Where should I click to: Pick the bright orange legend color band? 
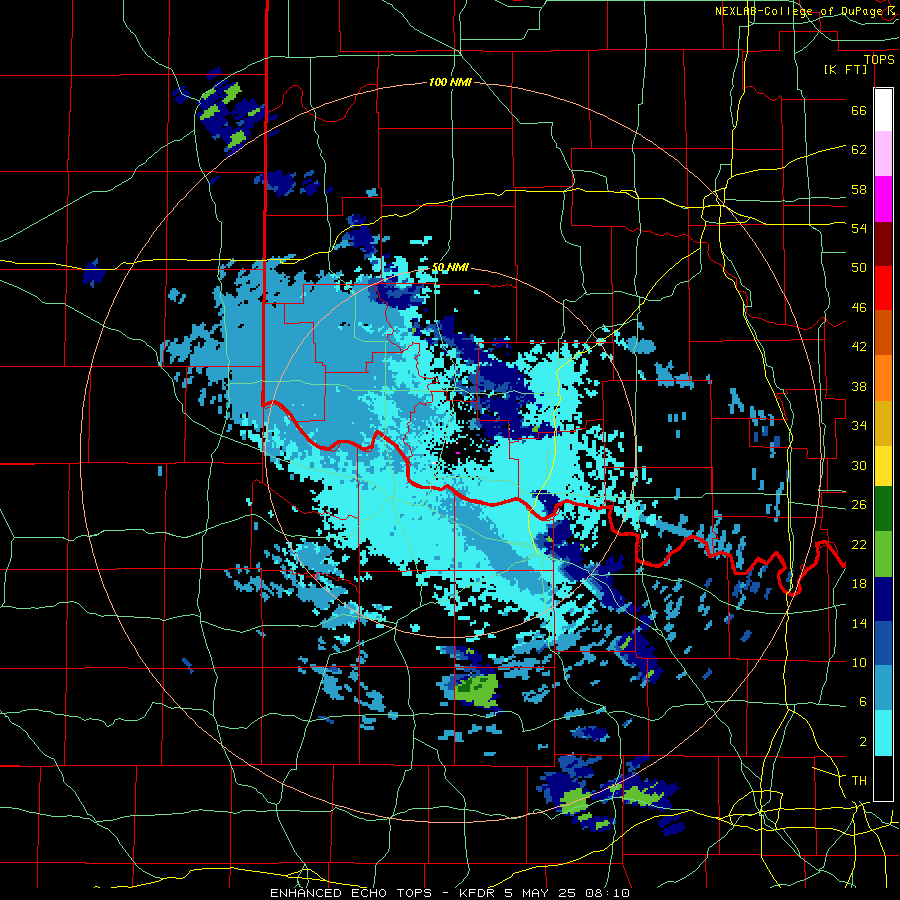tap(883, 378)
